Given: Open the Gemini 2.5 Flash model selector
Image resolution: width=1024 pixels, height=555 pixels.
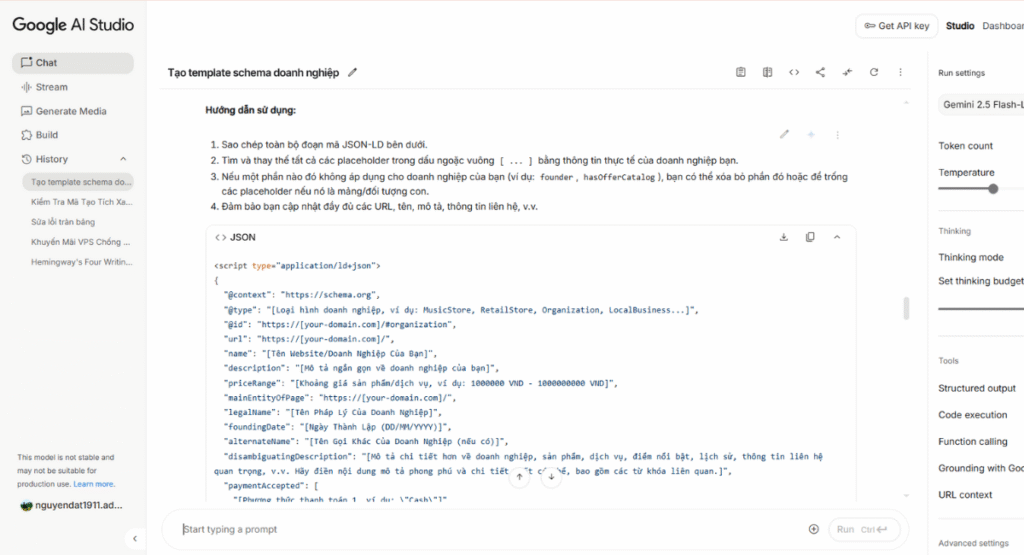Looking at the screenshot, I should [980, 104].
